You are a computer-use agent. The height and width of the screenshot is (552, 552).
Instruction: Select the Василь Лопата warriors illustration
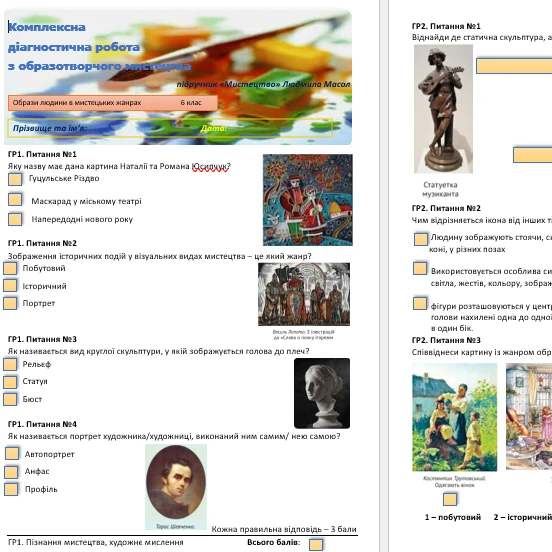pyautogui.click(x=304, y=294)
